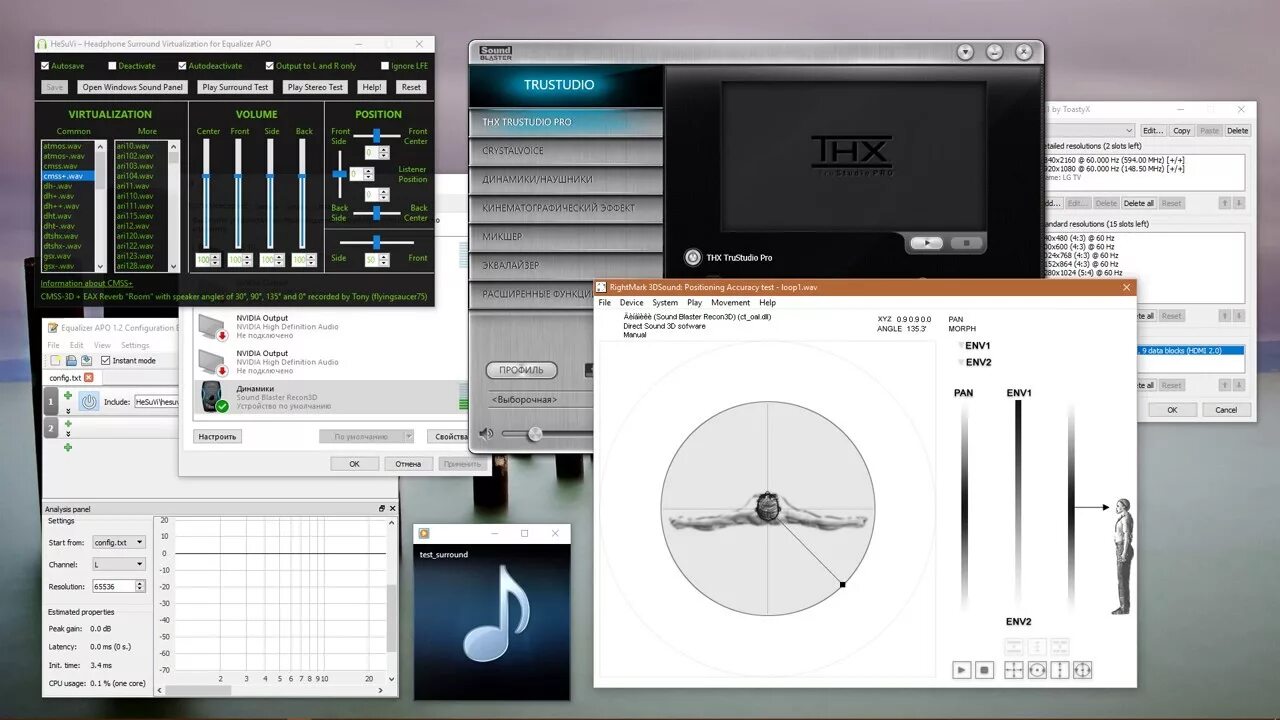Click the stop button under THX preview

[x=966, y=242]
